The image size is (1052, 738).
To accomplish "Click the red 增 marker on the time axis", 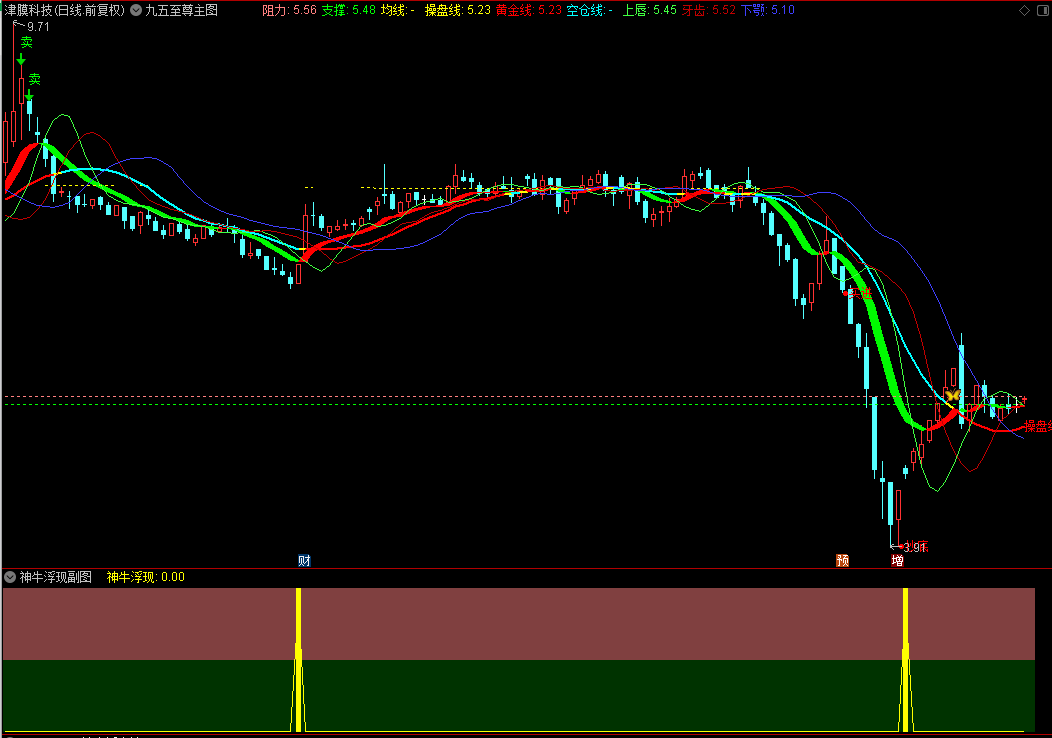I will (898, 561).
